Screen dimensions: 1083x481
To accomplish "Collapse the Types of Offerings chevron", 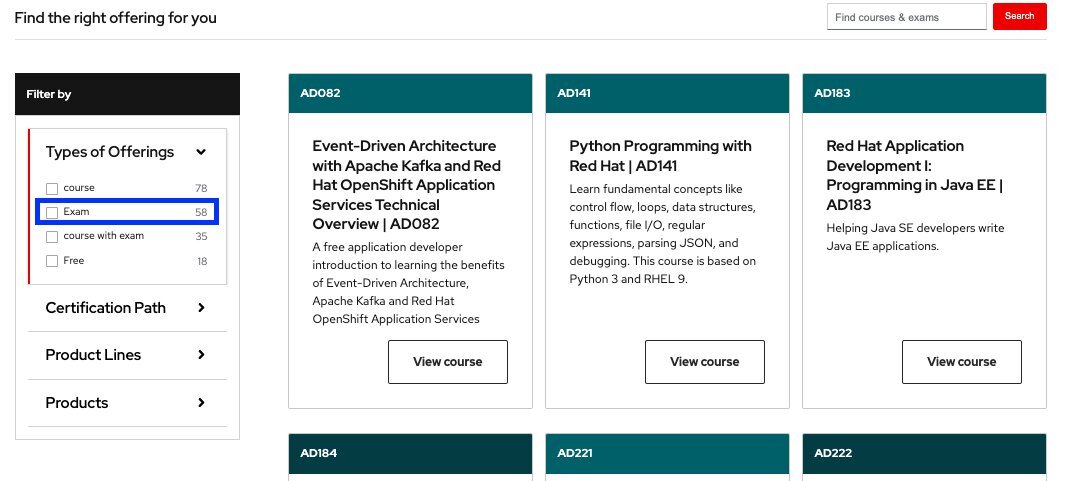I will [201, 152].
